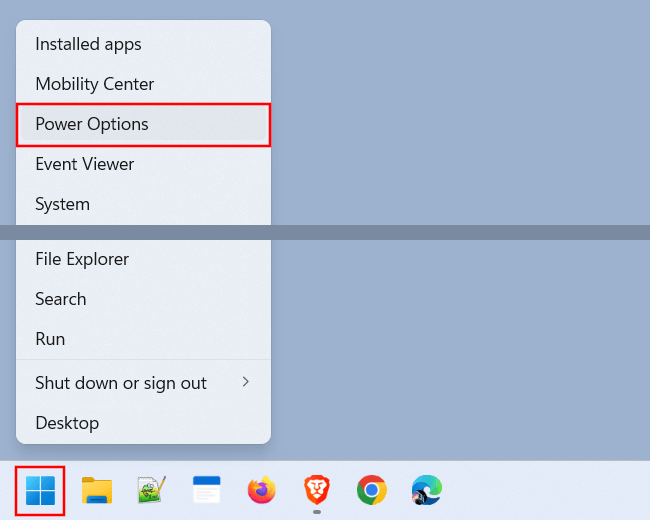The width and height of the screenshot is (650, 520).
Task: Launch Firefox from the taskbar
Action: (262, 490)
